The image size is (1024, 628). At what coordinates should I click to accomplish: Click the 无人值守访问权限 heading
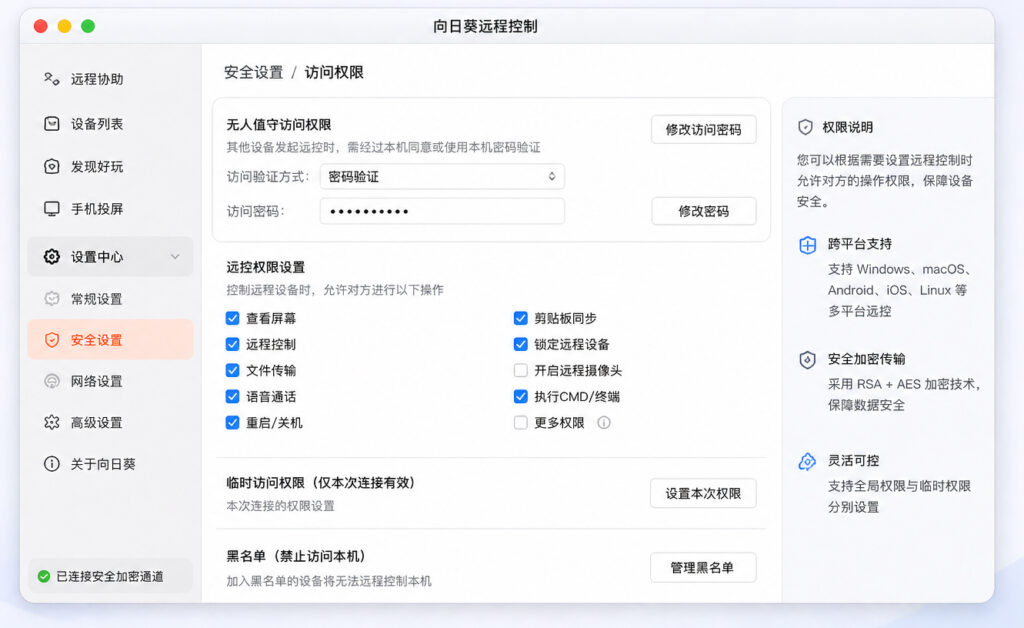coord(279,125)
